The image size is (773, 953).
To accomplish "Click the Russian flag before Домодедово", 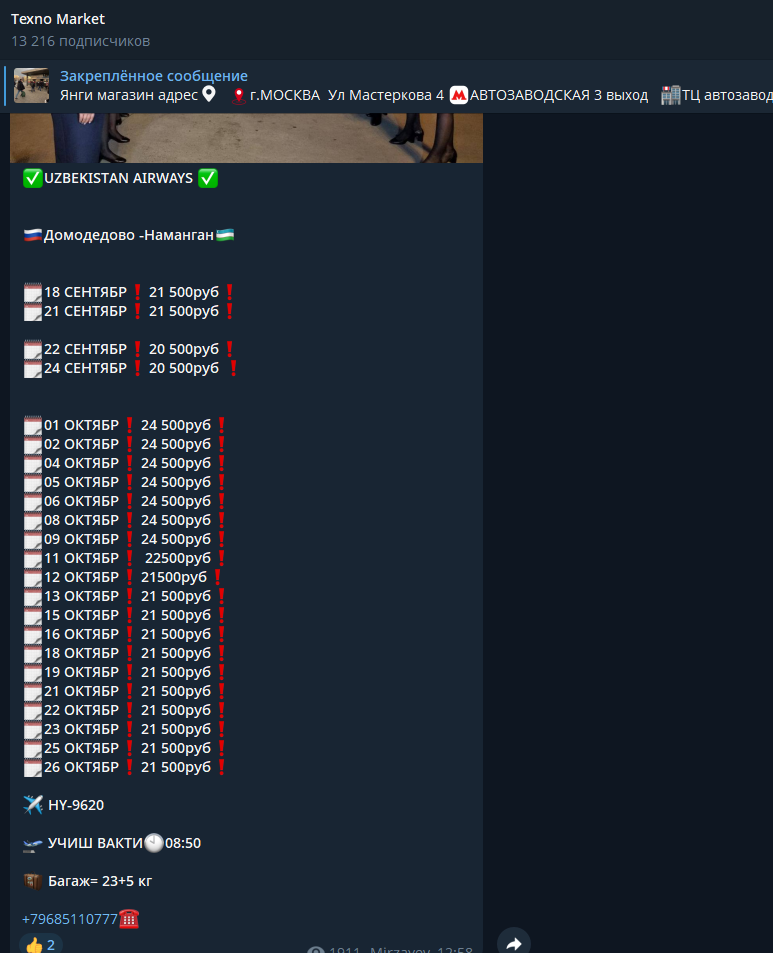I will (33, 235).
